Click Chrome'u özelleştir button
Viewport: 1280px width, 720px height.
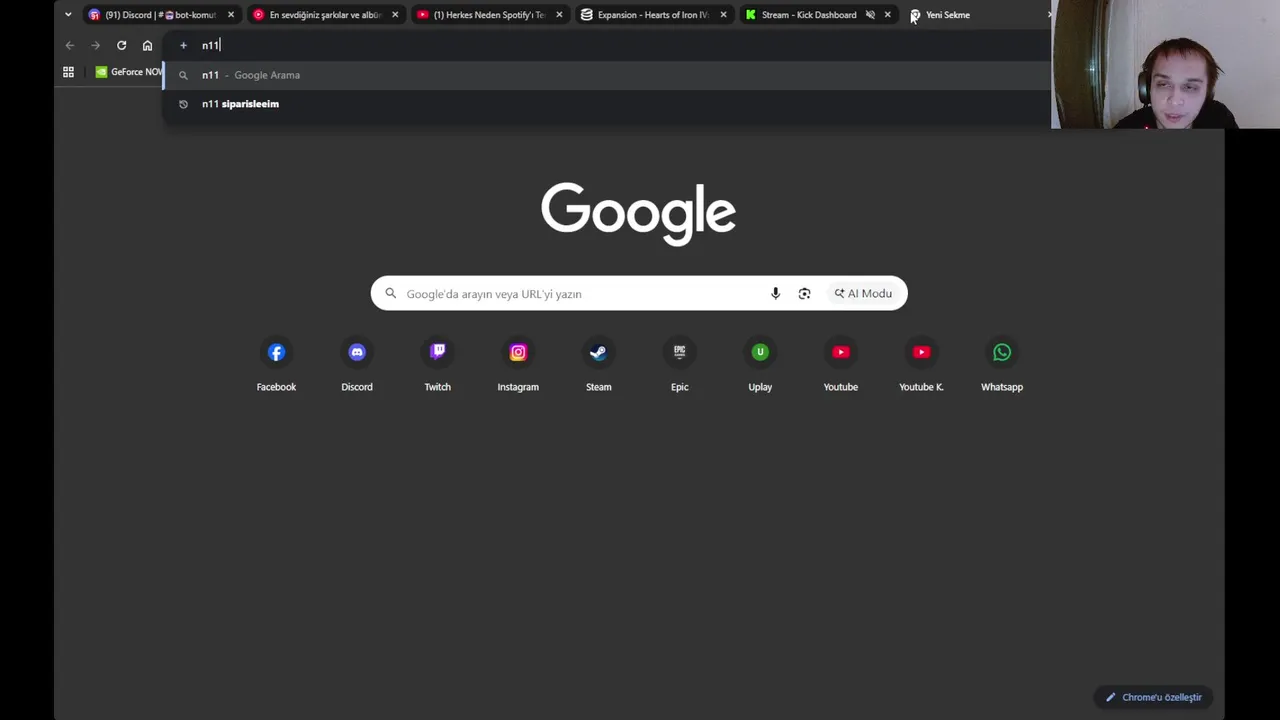(1153, 697)
